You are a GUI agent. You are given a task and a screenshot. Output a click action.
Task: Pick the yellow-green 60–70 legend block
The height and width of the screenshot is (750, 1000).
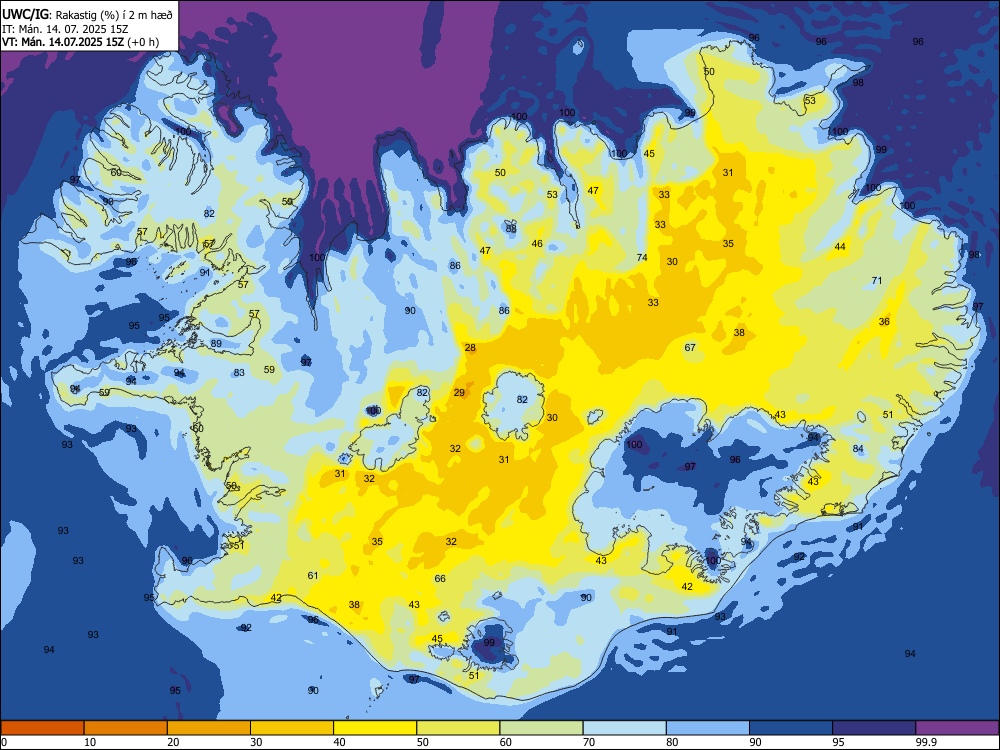(x=541, y=728)
